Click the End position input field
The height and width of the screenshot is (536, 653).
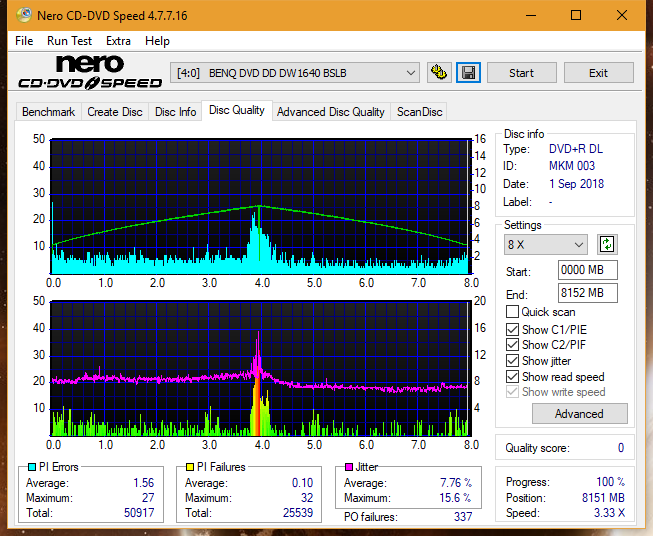click(588, 293)
